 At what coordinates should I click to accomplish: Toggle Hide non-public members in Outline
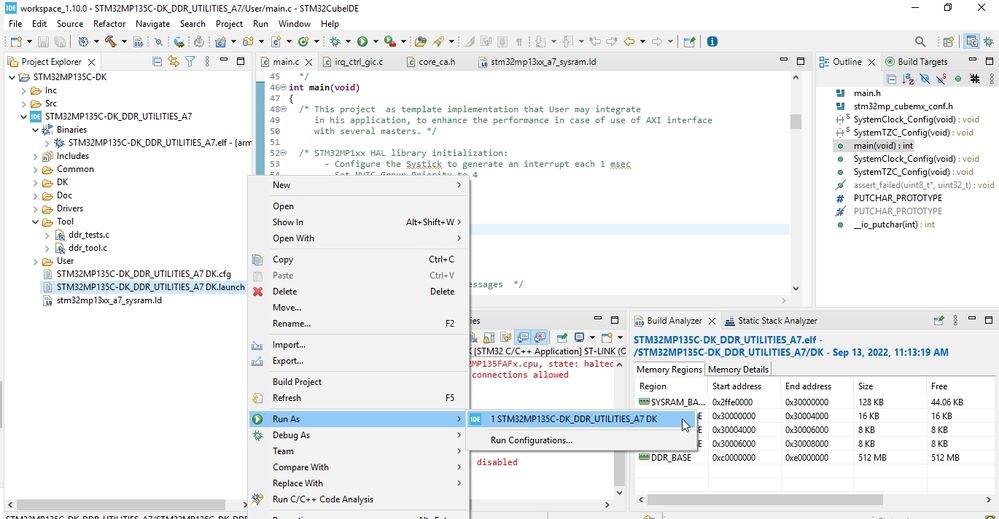coord(958,79)
